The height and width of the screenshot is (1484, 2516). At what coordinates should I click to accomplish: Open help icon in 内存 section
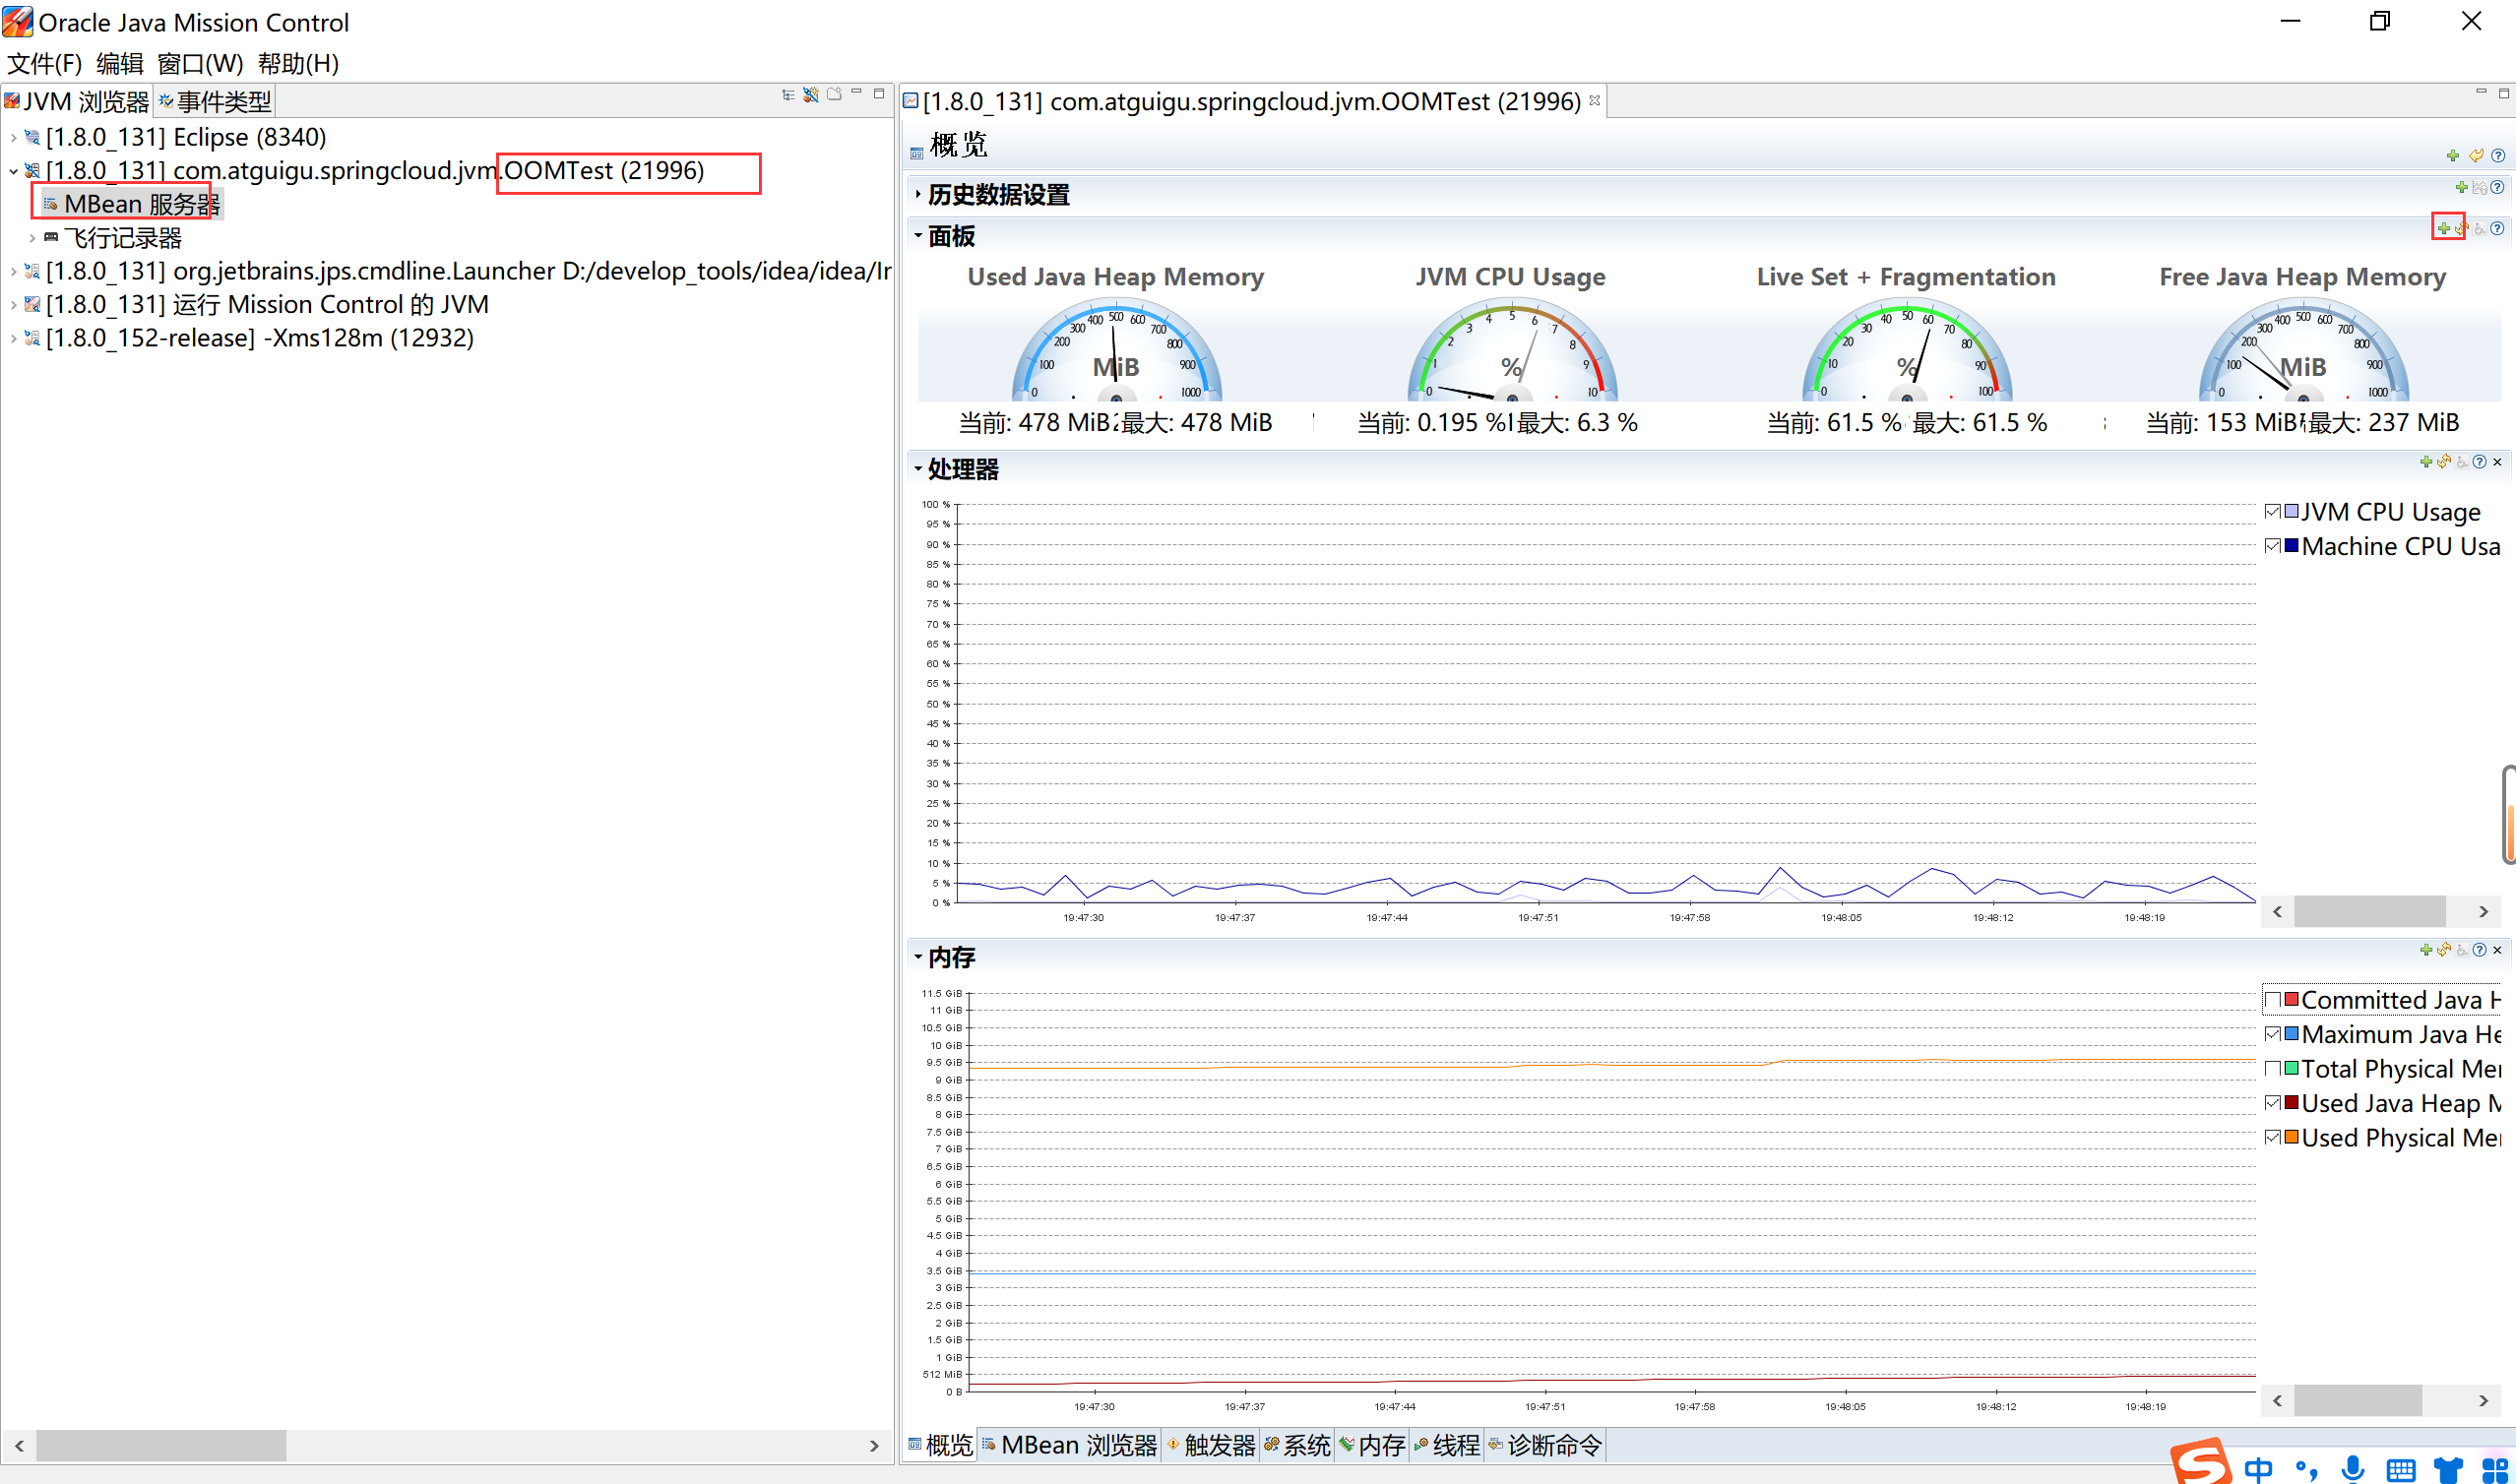[2480, 950]
